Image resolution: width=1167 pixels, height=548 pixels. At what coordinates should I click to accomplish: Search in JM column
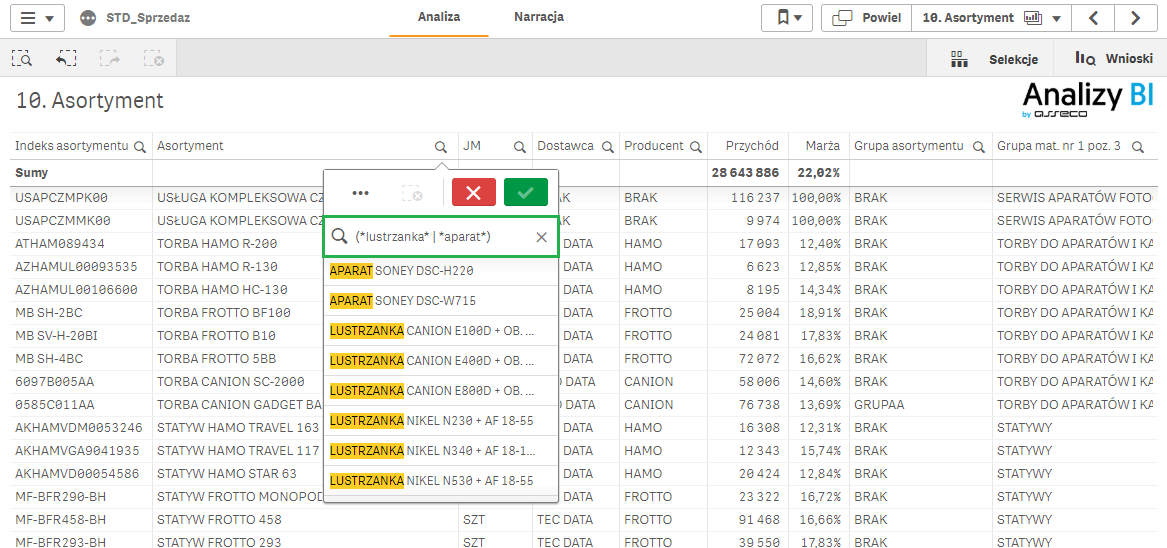(x=518, y=147)
